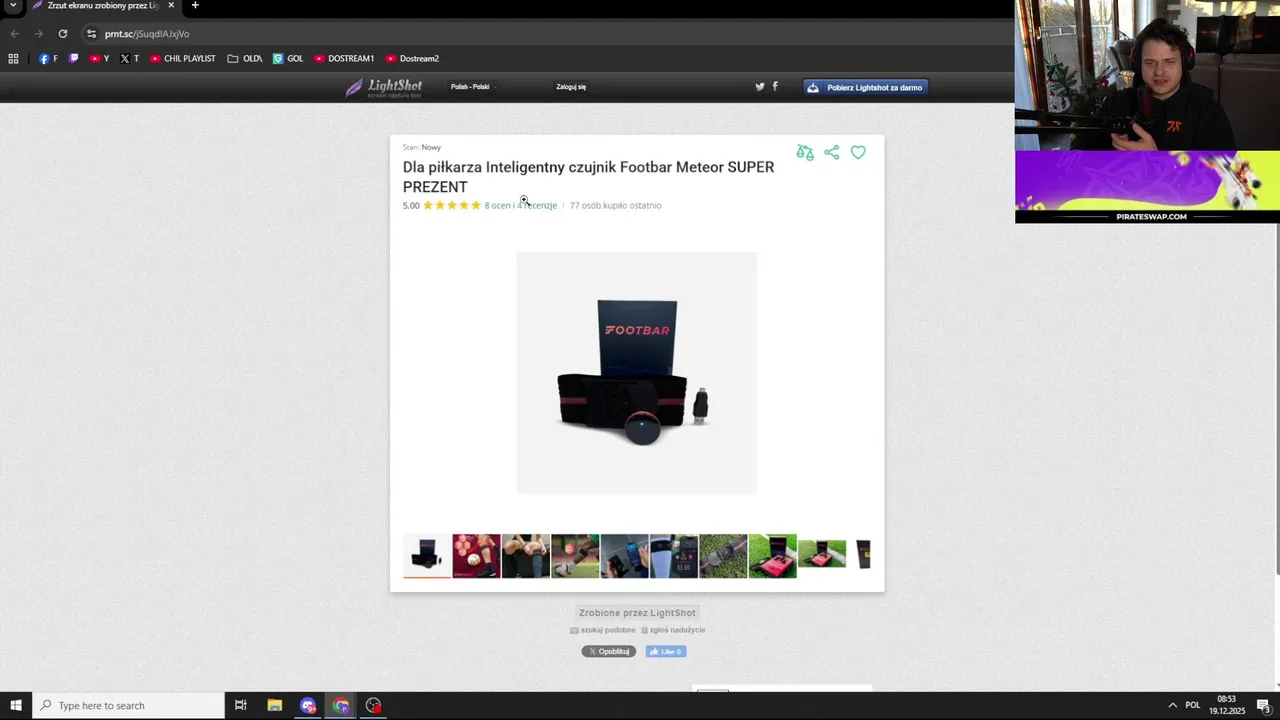Click the heart favorite icon in screenshot
1280x720 pixels.
(858, 153)
